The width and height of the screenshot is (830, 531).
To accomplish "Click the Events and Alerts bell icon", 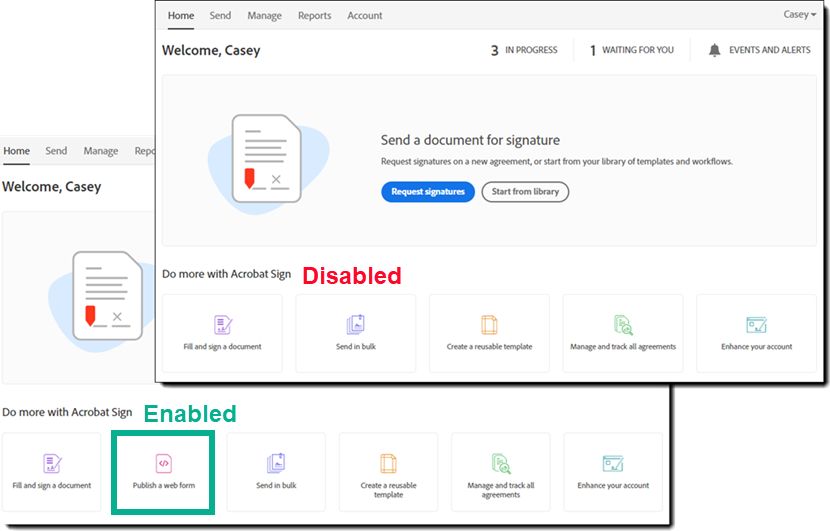I will coord(715,50).
